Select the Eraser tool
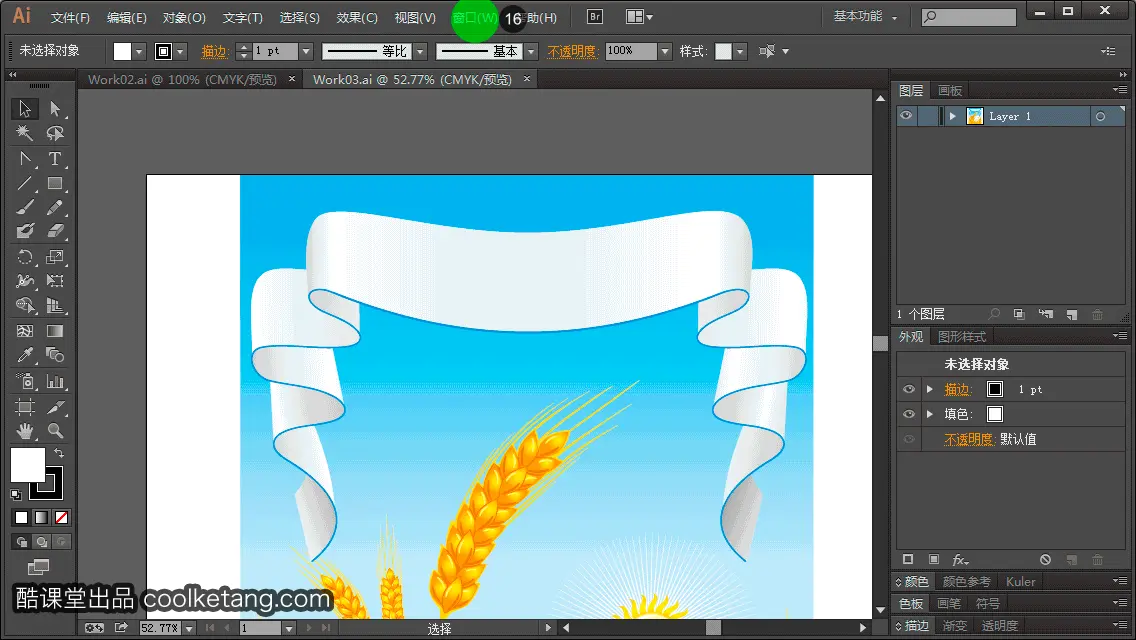This screenshot has width=1136, height=640. 55,231
